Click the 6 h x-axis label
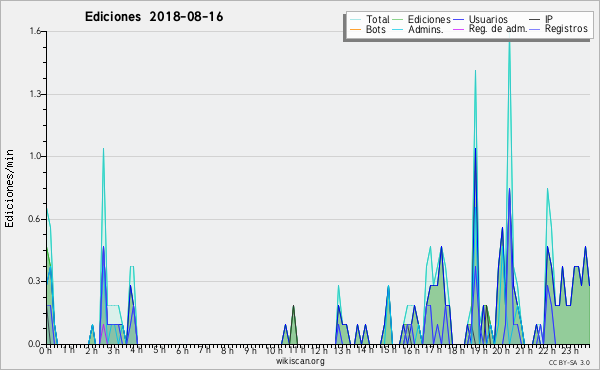 coord(182,350)
